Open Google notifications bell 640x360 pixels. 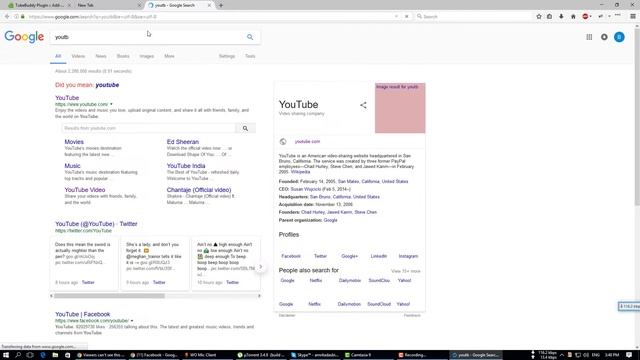(604, 37)
